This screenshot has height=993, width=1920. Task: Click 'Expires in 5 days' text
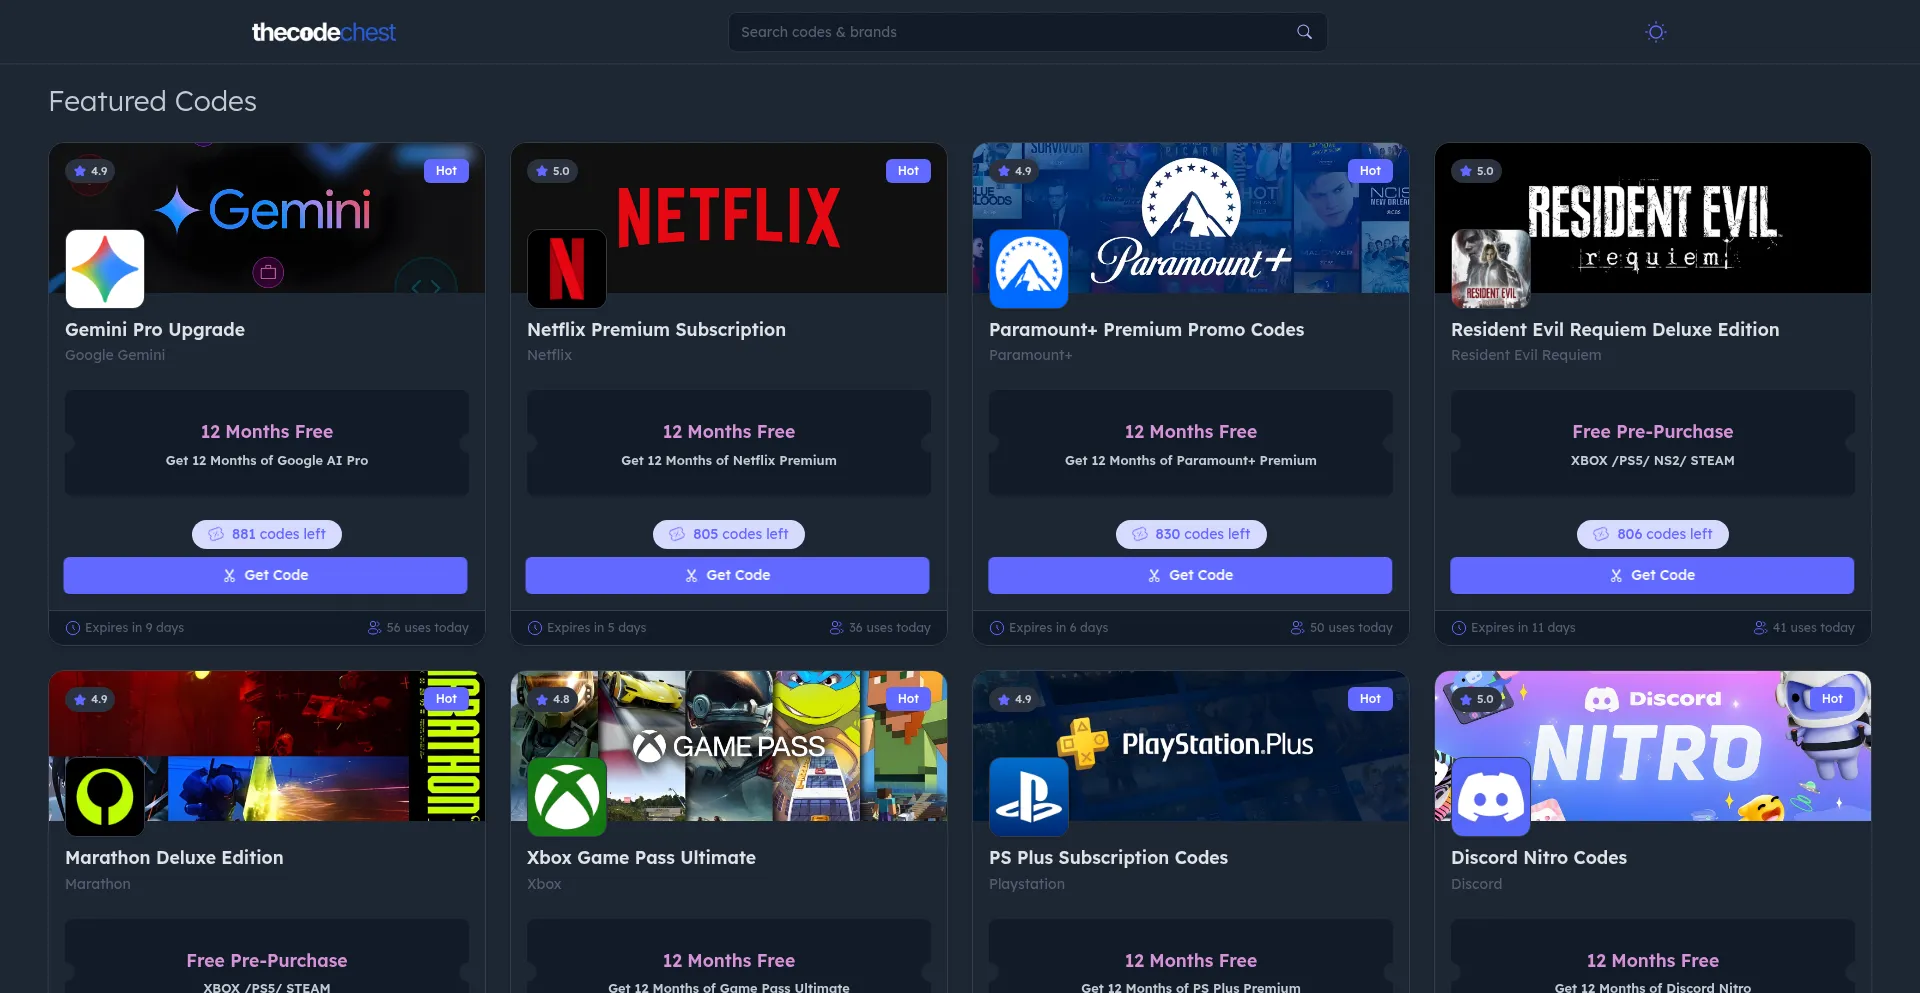596,628
